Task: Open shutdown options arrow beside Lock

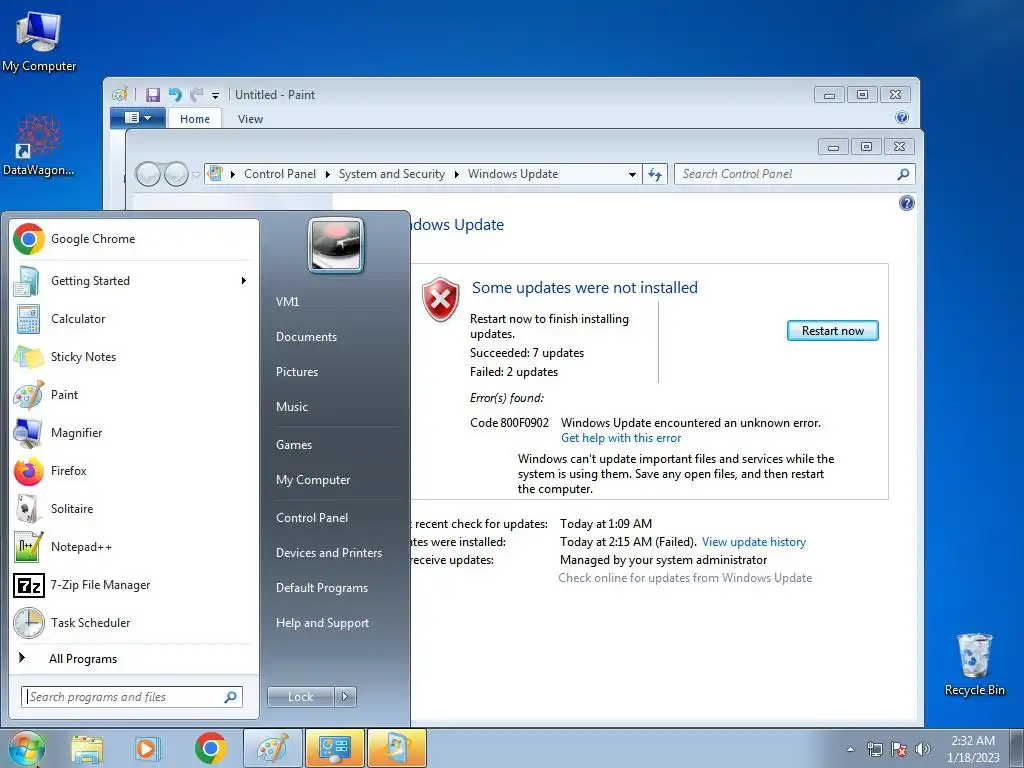Action: (x=345, y=697)
